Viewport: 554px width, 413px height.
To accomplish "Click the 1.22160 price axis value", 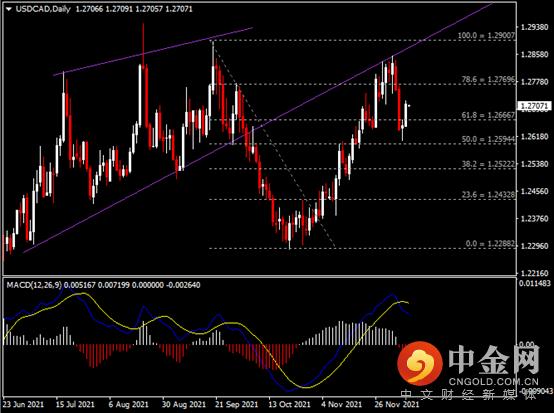I will coord(535,273).
